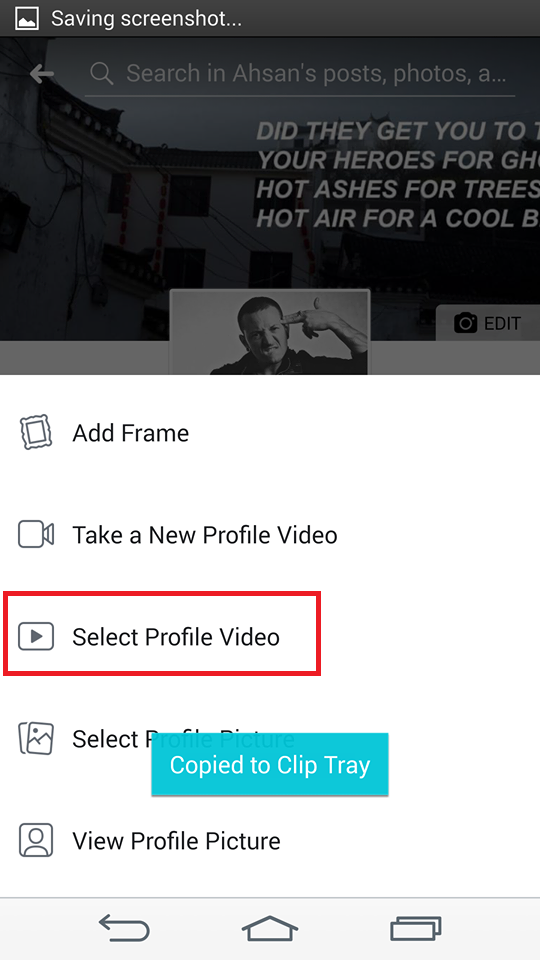Choose Take a New Profile Video
This screenshot has height=960, width=540.
click(x=270, y=534)
